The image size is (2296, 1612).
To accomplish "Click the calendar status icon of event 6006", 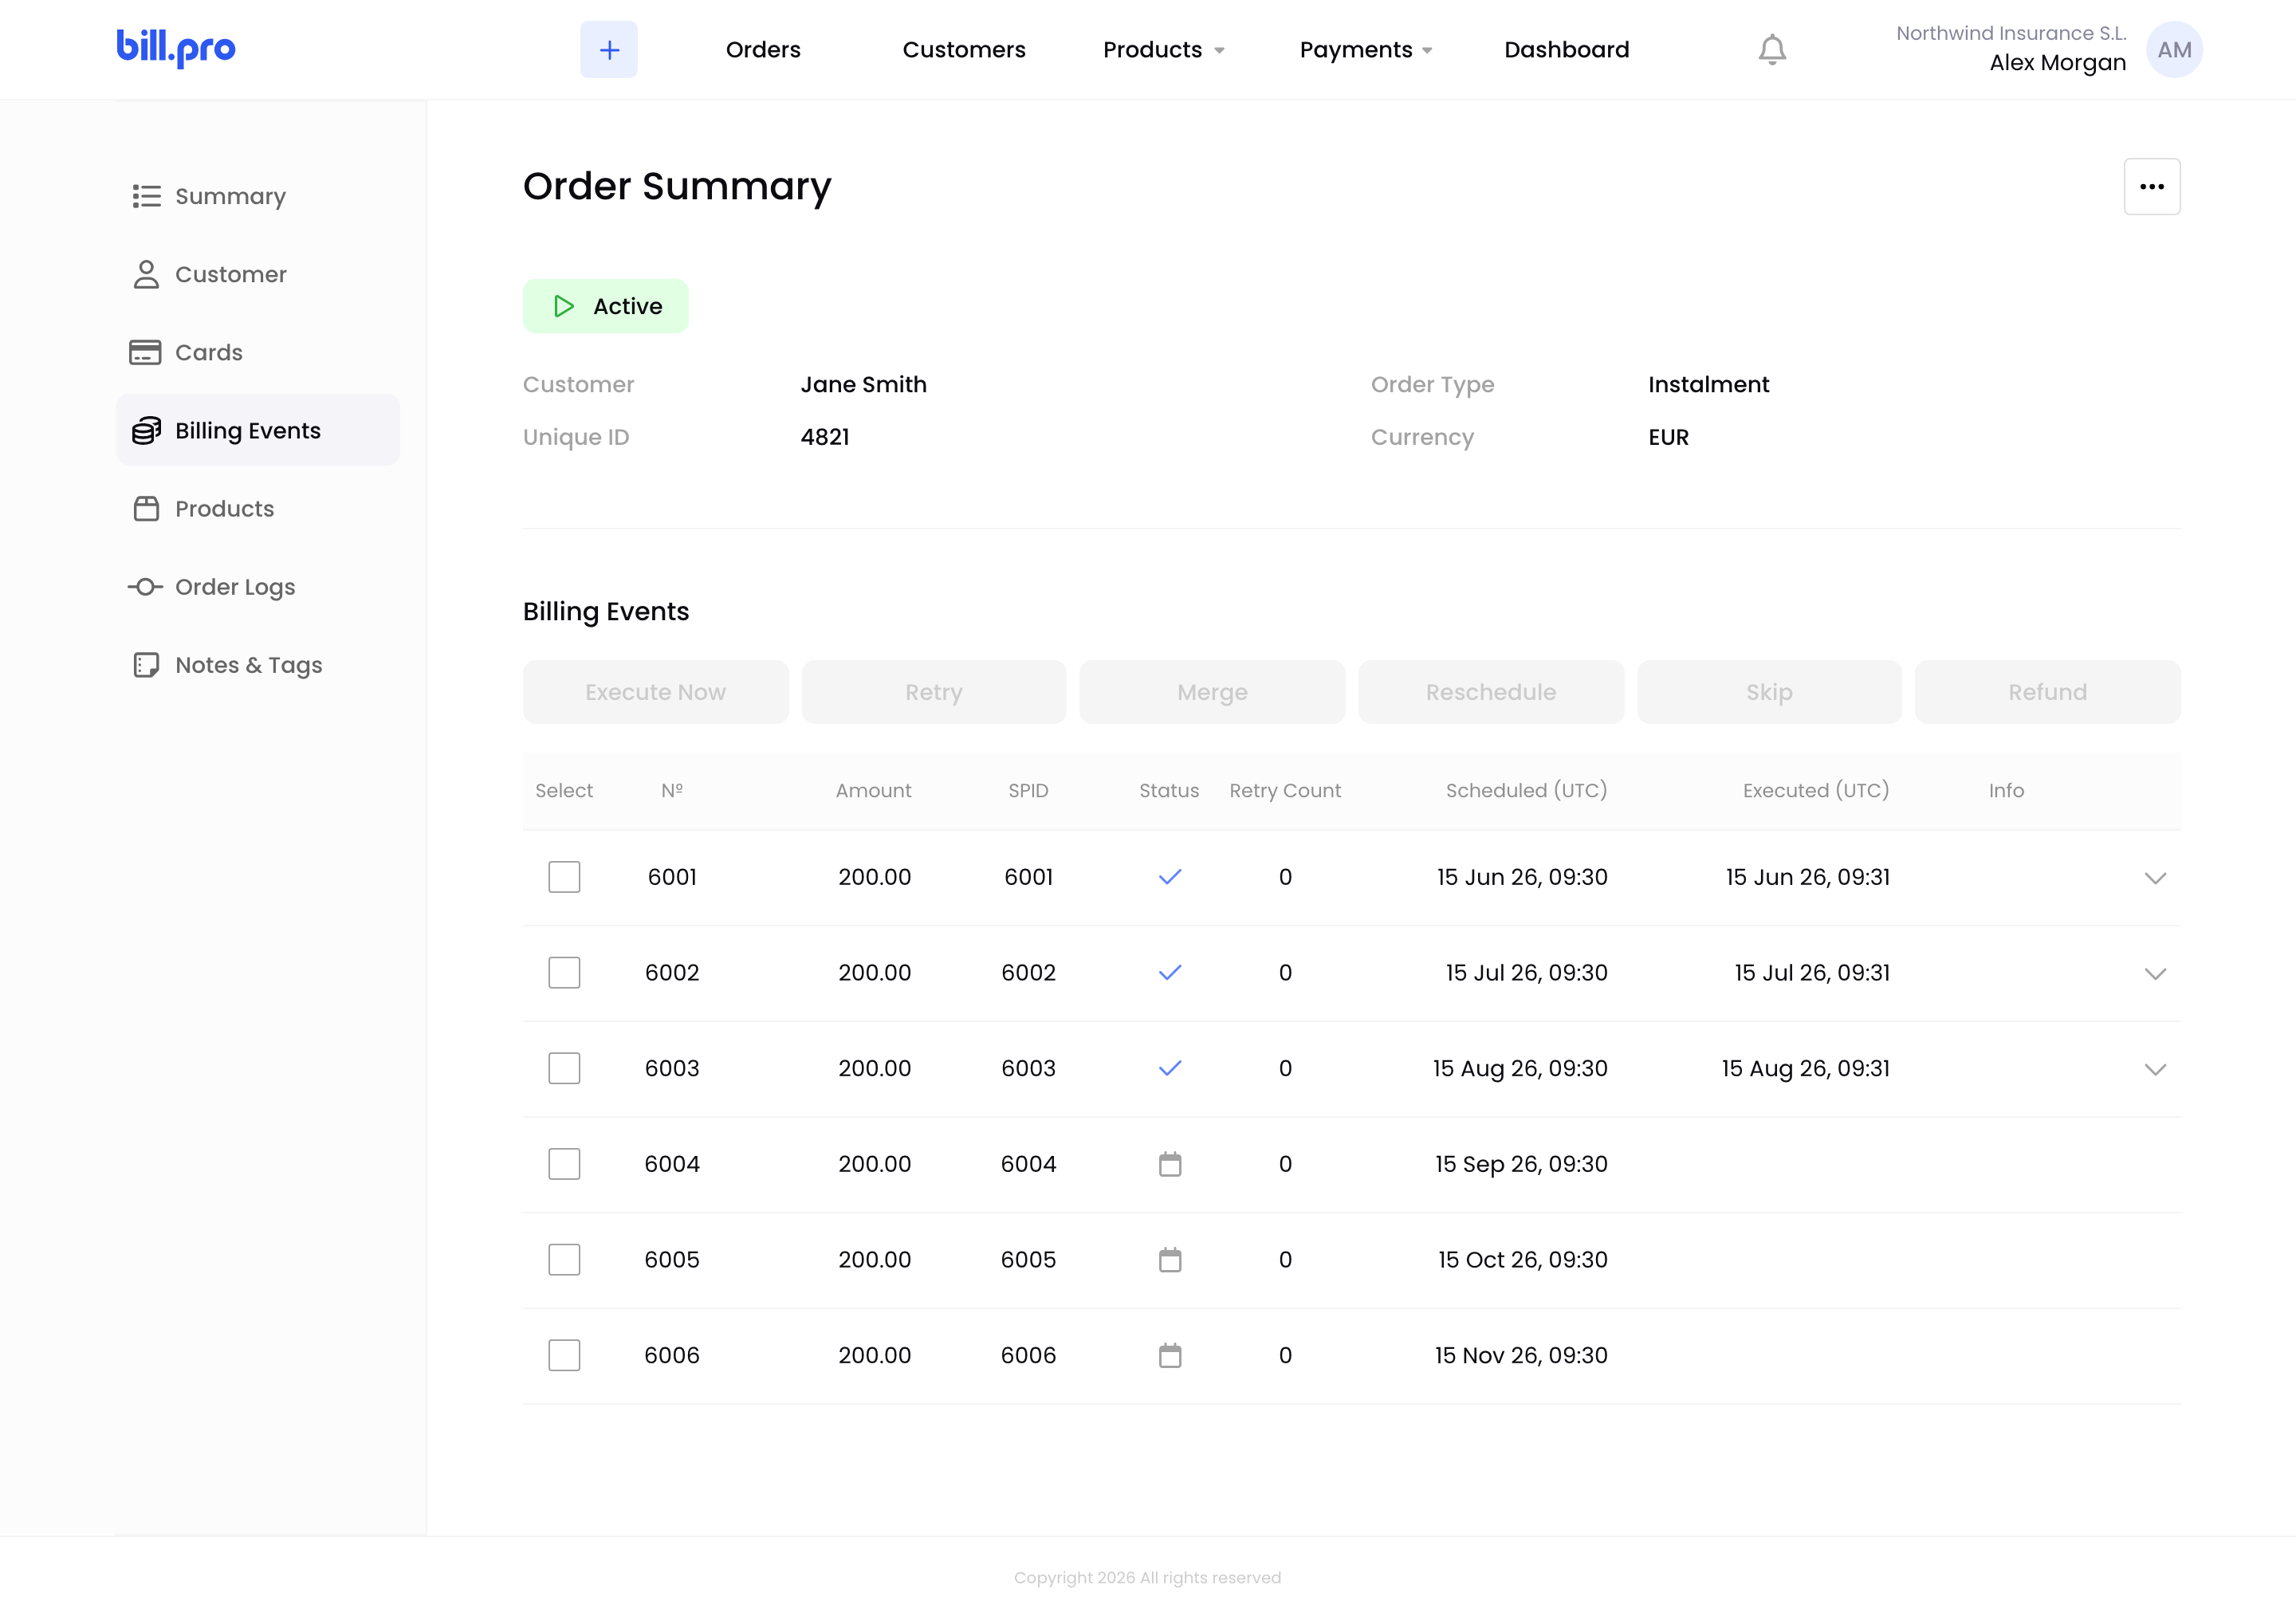I will [1170, 1355].
